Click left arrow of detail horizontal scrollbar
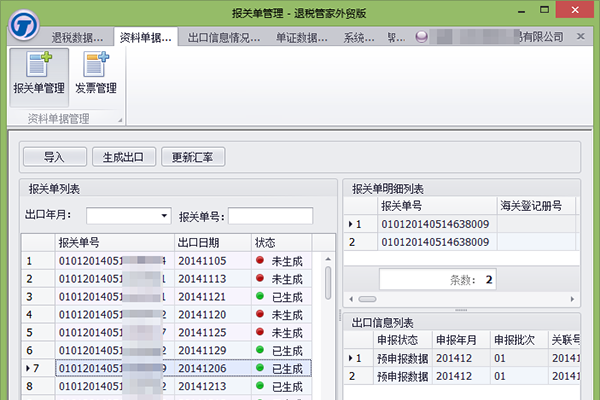The image size is (600, 400). [351, 299]
